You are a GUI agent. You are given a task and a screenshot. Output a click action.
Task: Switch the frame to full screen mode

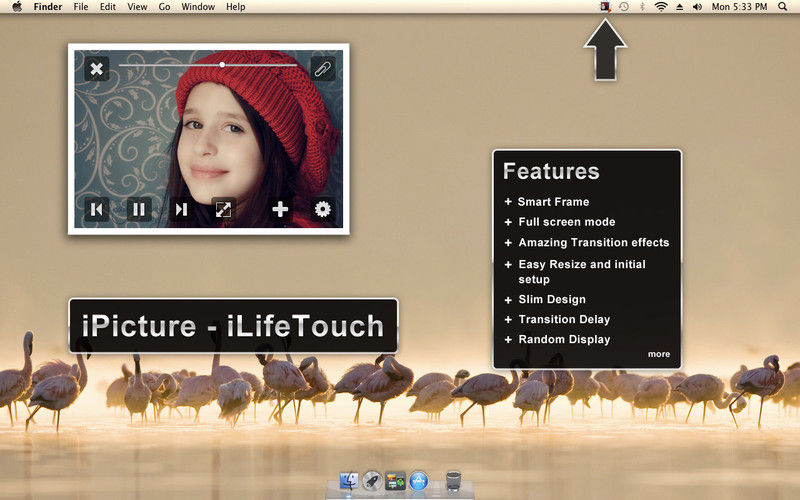pos(223,209)
